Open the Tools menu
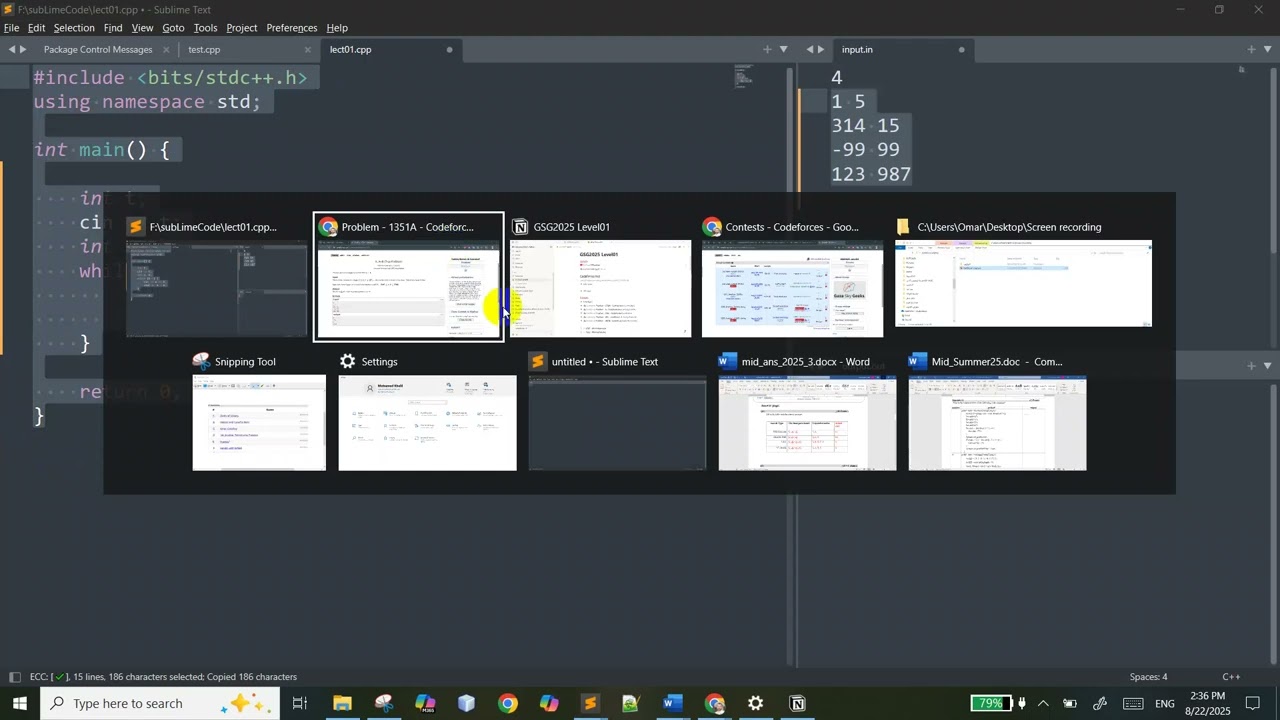 [x=205, y=28]
